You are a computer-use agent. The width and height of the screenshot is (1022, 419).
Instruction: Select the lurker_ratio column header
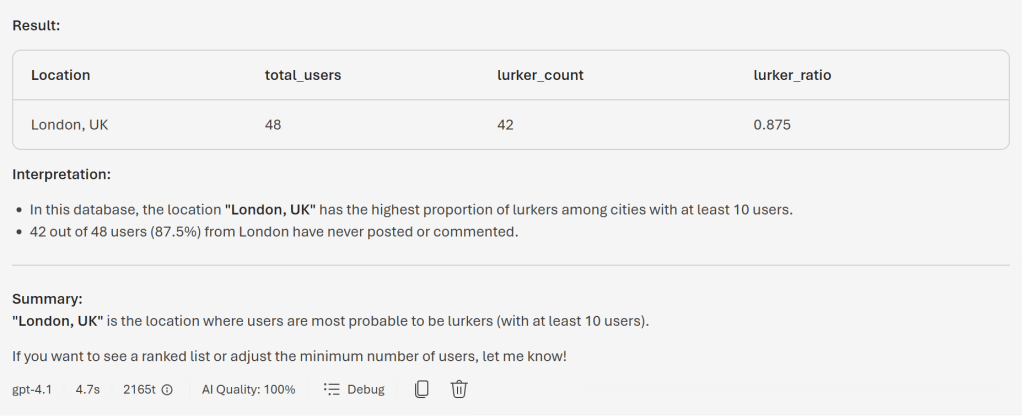point(792,75)
